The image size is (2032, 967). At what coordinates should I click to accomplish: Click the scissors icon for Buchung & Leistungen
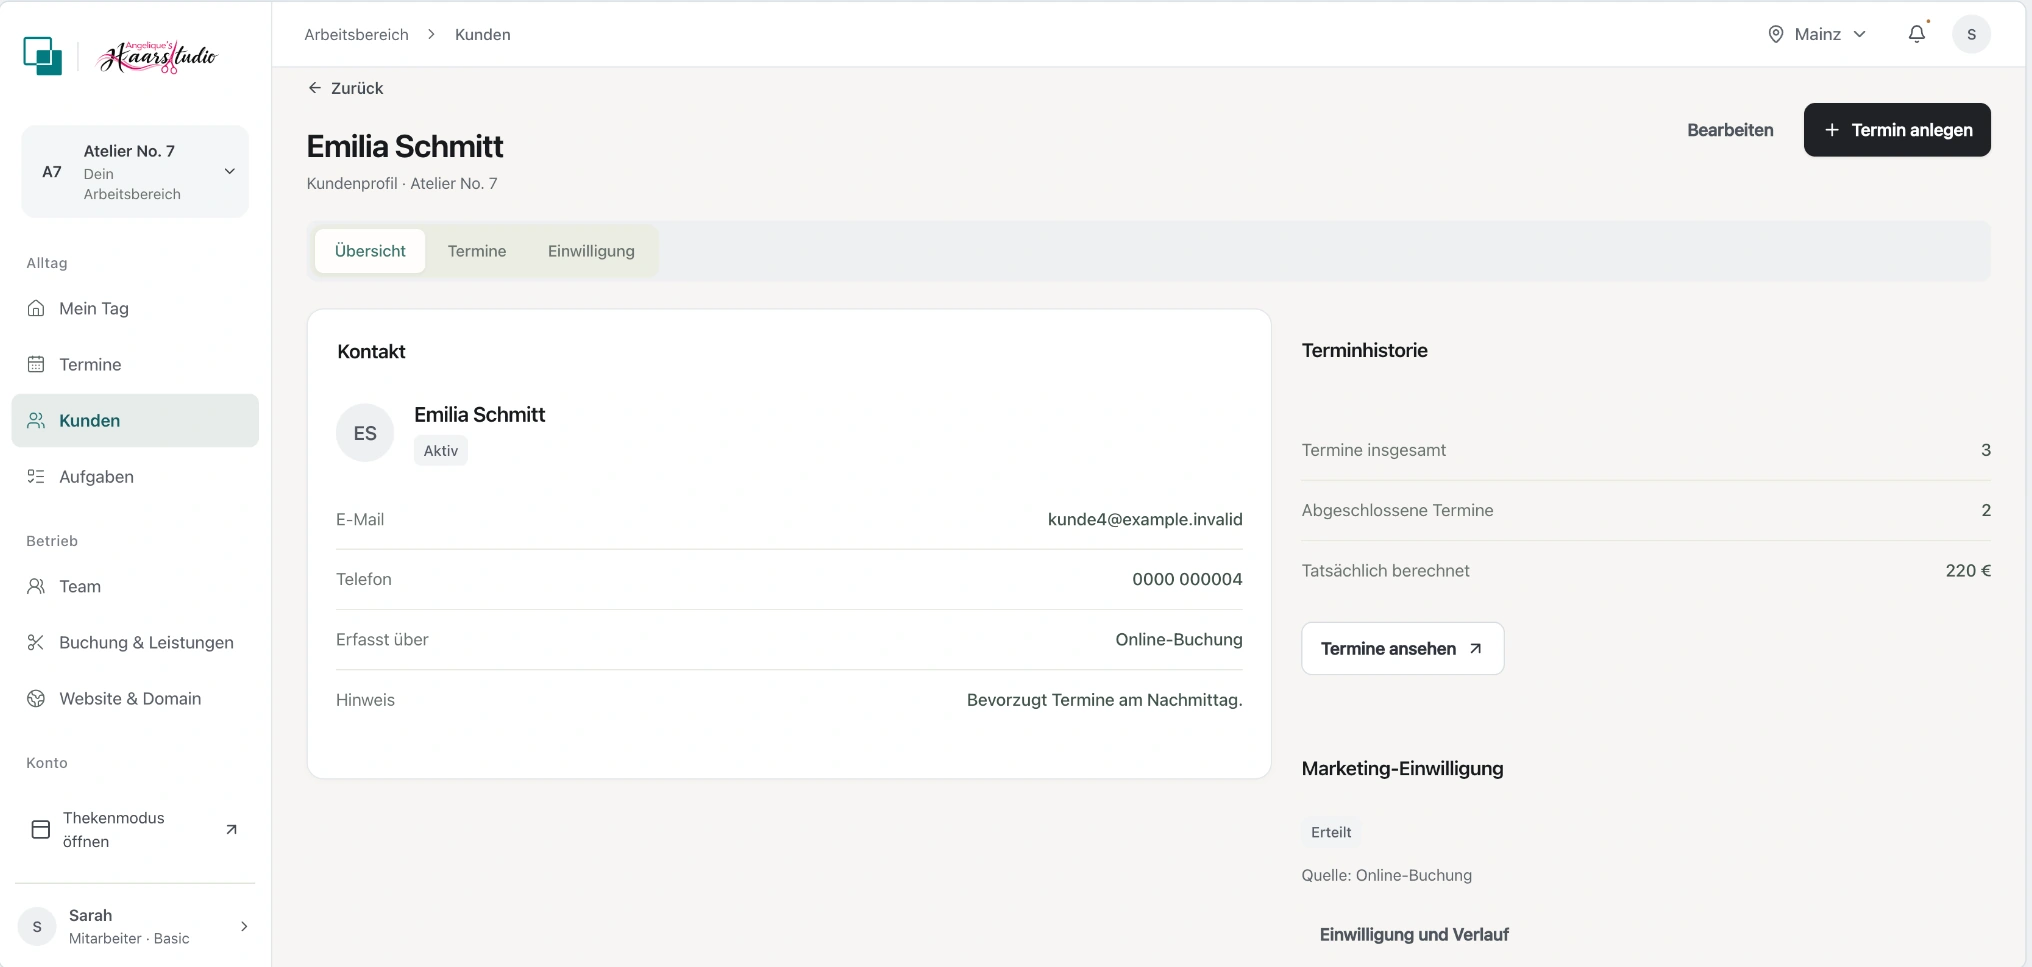(36, 642)
